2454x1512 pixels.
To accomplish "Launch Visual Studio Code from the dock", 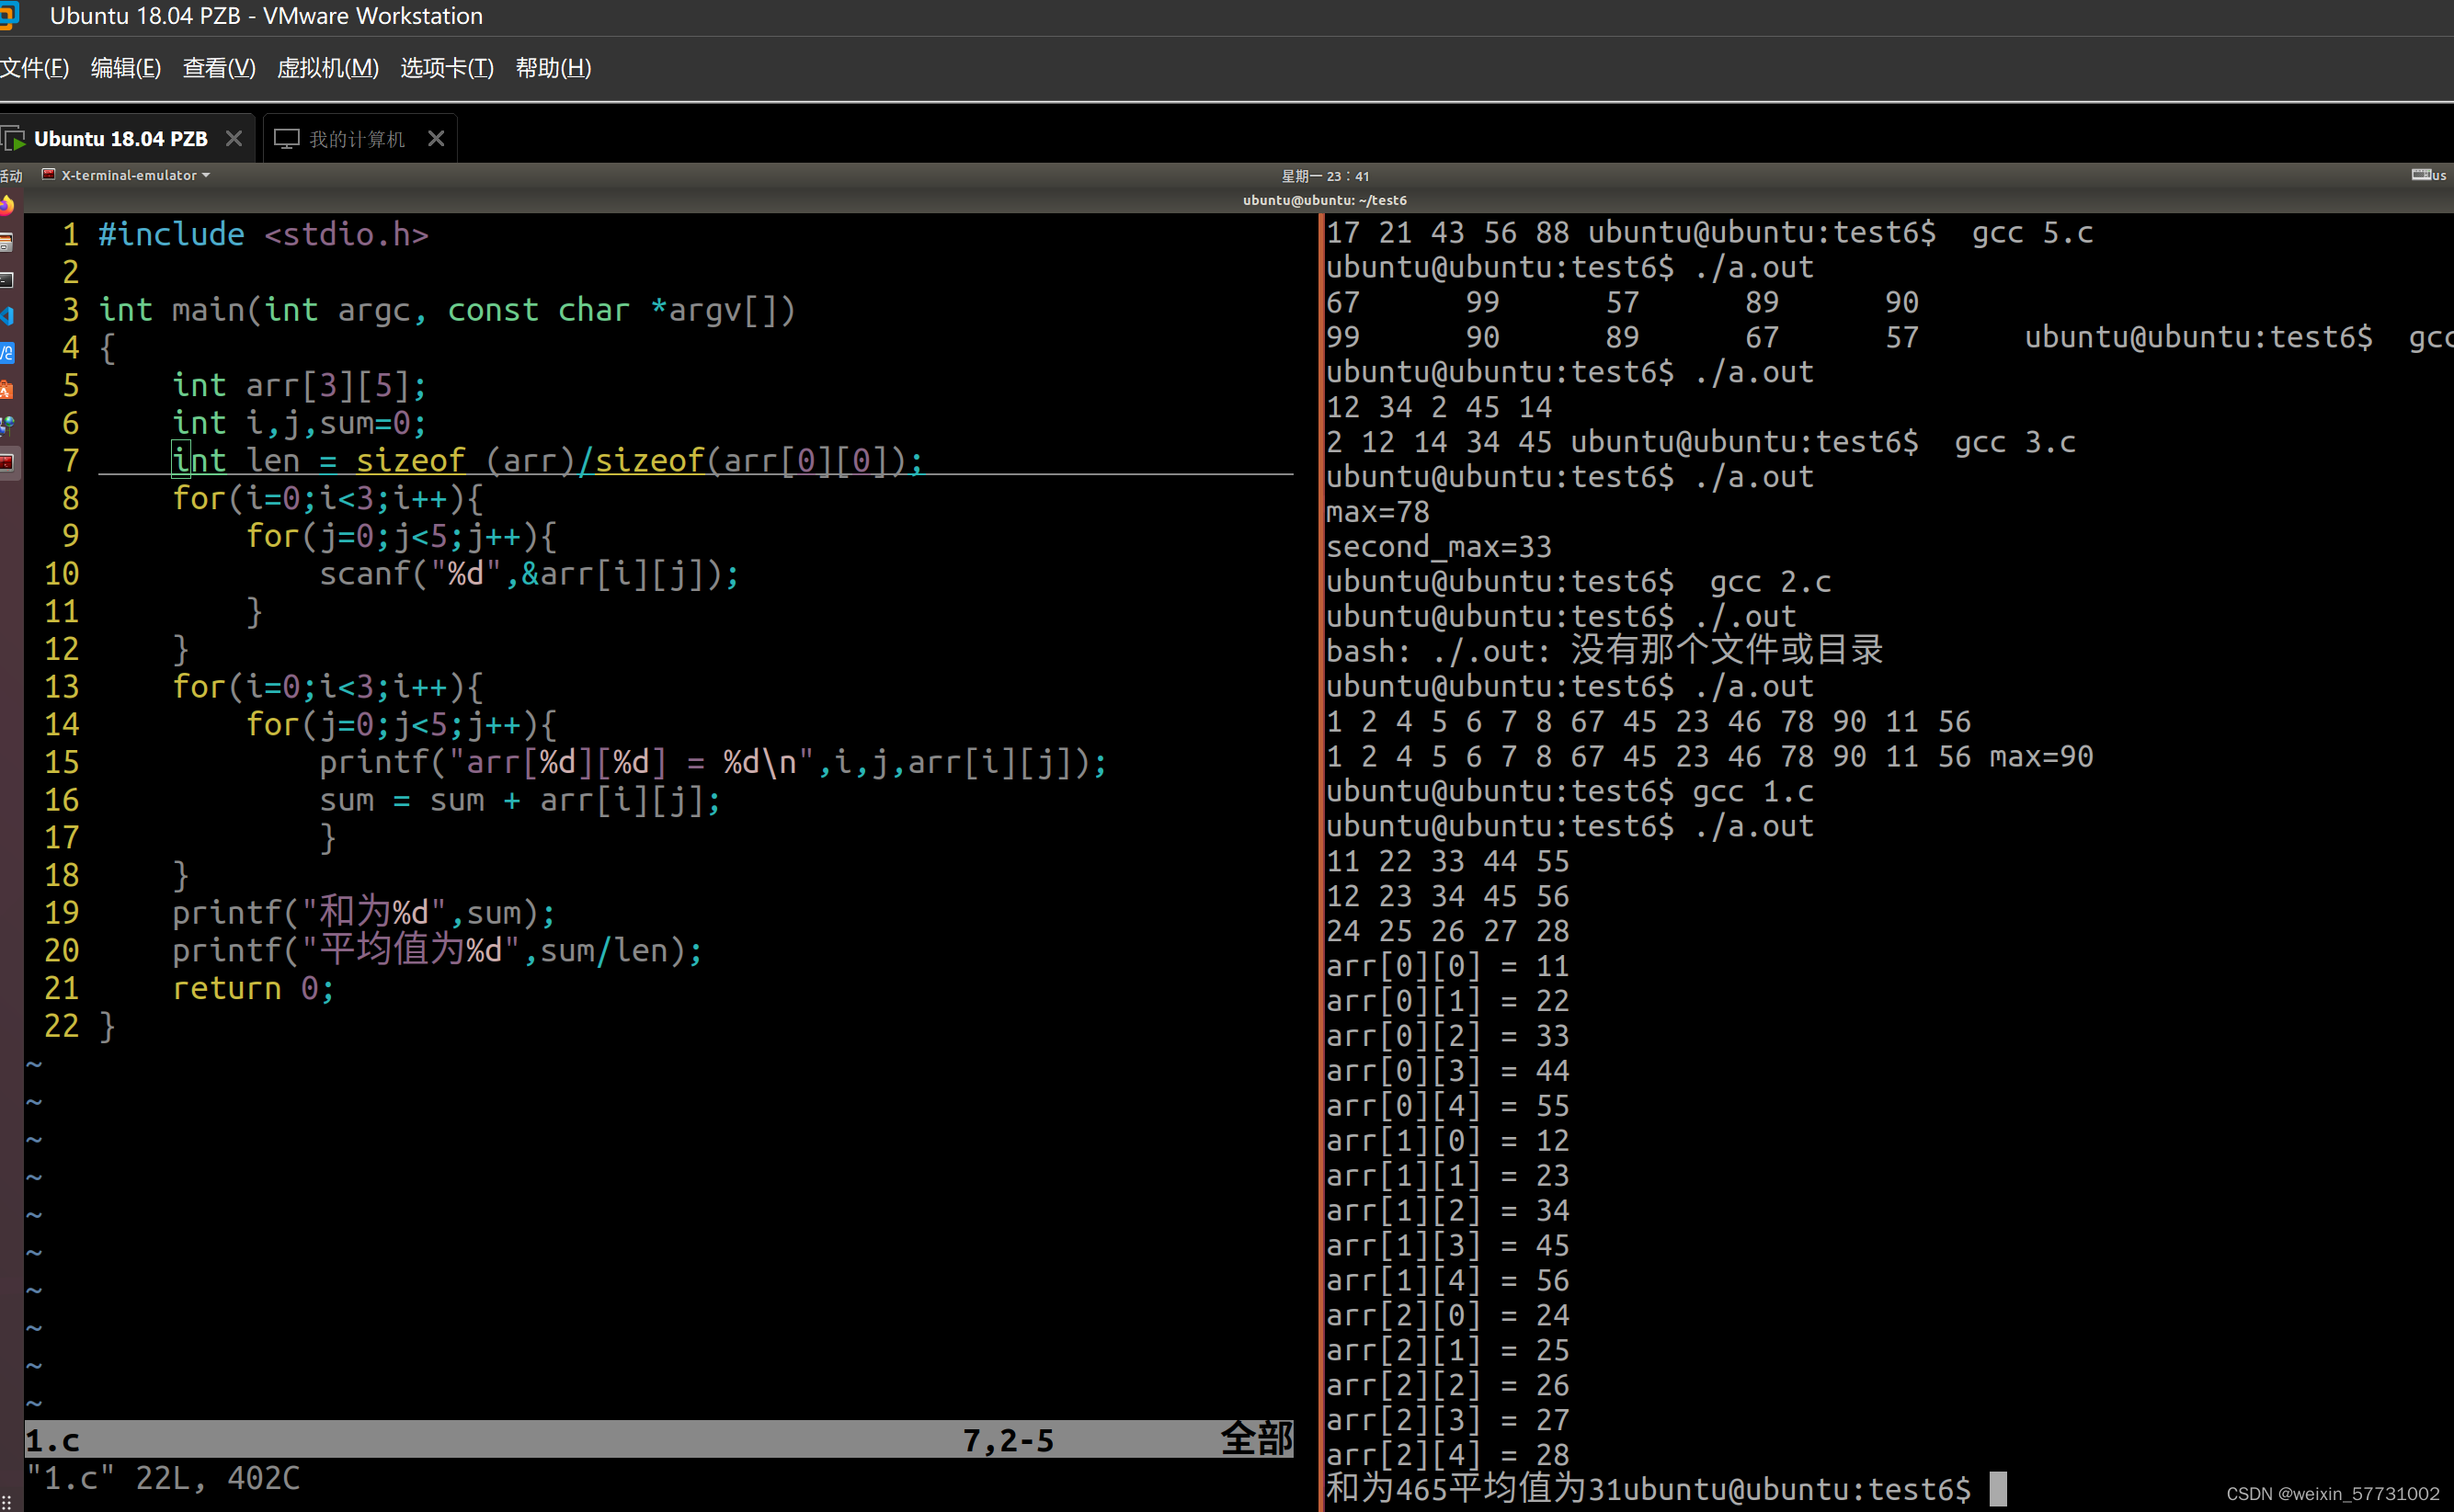I will (x=7, y=316).
